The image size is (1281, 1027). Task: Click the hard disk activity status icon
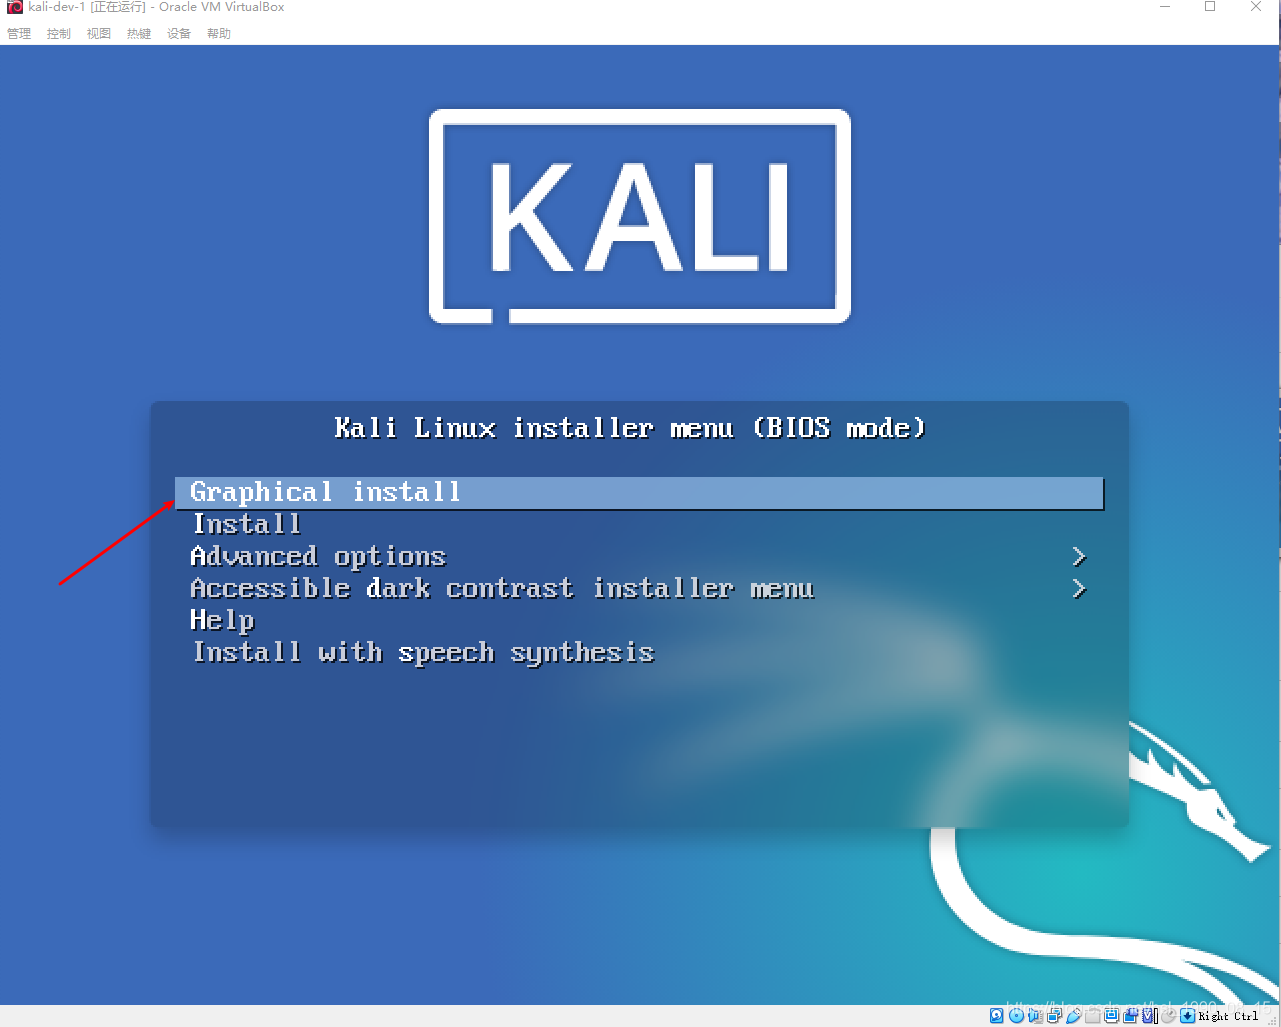point(996,1016)
